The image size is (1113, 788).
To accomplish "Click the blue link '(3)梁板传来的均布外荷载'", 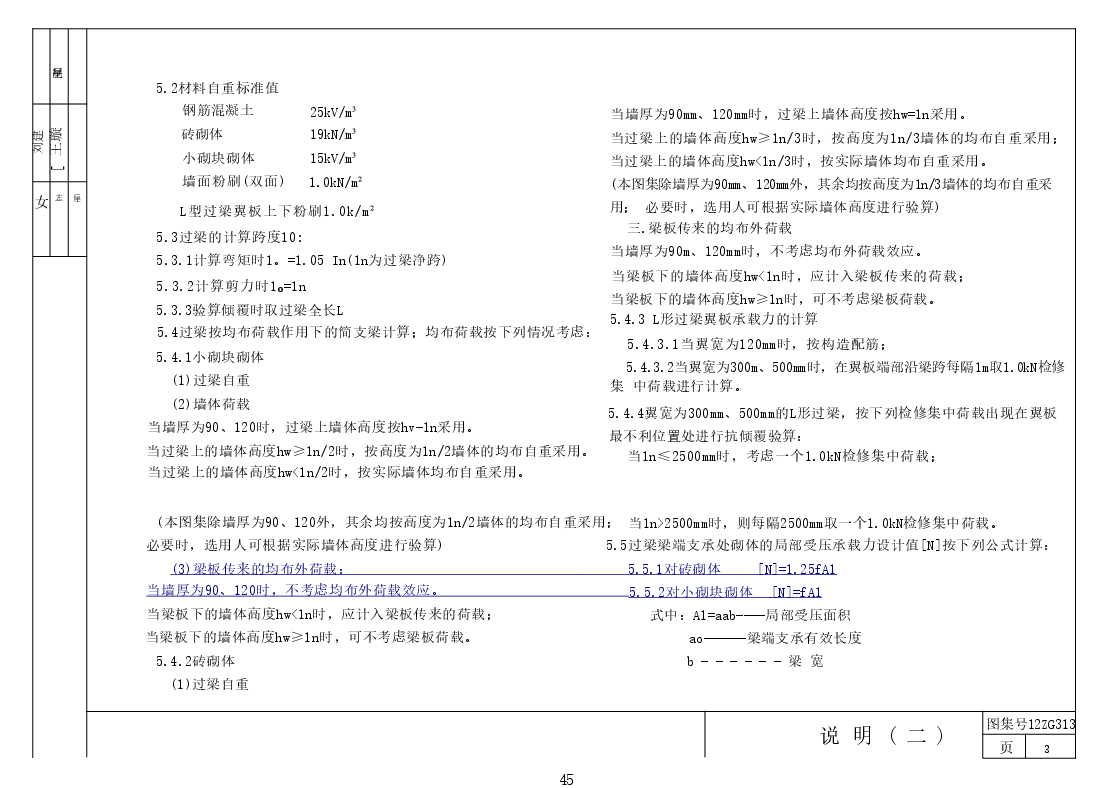I will coord(258,569).
